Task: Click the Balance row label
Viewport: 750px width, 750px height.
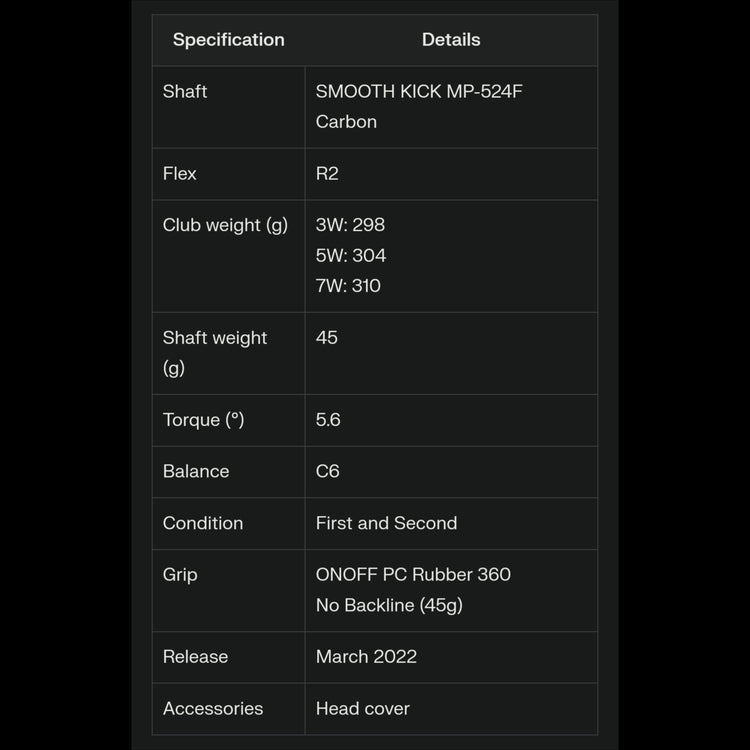Action: tap(196, 472)
